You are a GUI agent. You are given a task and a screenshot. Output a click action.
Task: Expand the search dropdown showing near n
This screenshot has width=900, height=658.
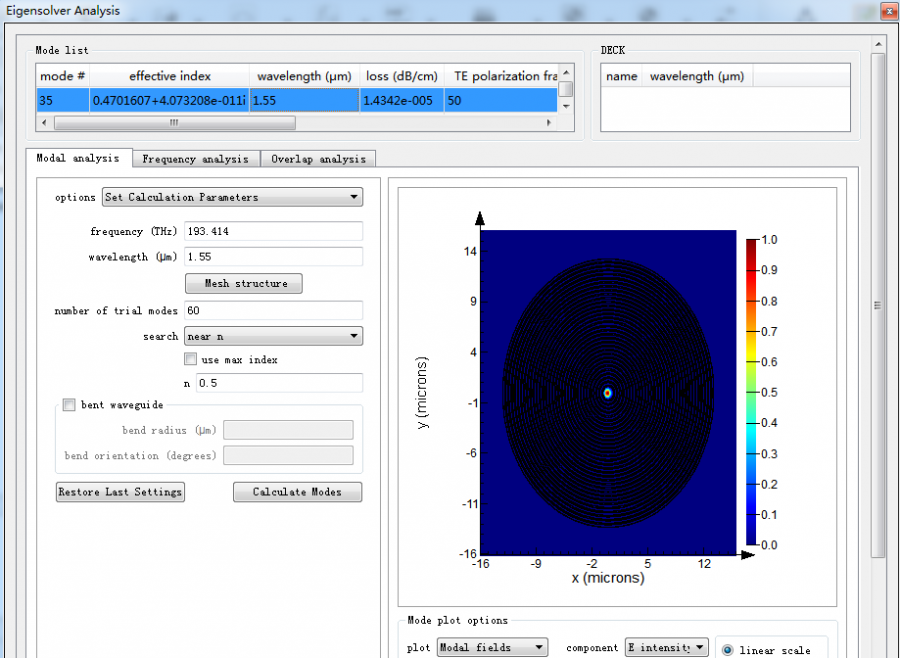point(273,336)
